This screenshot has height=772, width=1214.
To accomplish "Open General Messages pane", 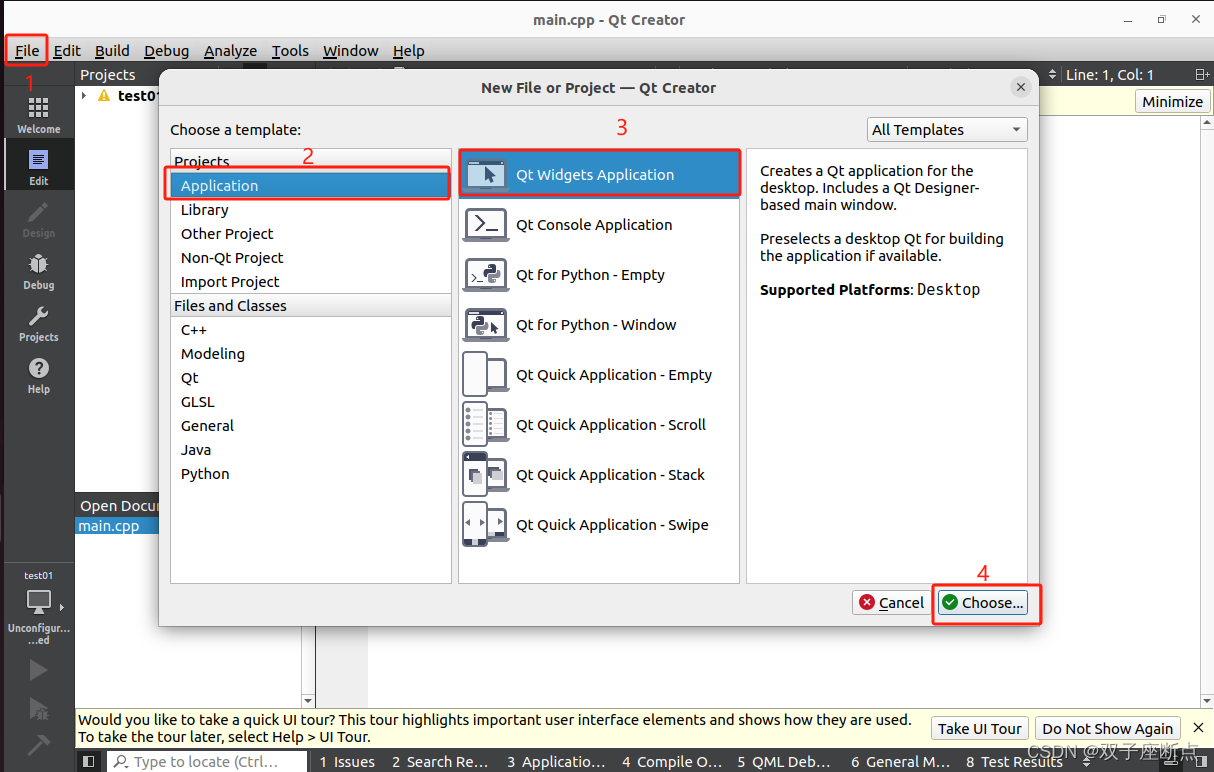I will (900, 762).
